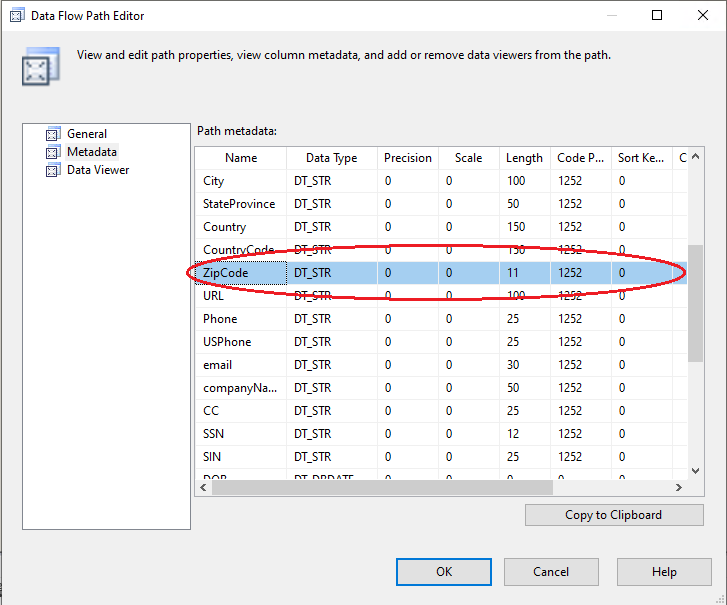Click the title bar window icon
Screen dimensions: 727x605
(16, 15)
